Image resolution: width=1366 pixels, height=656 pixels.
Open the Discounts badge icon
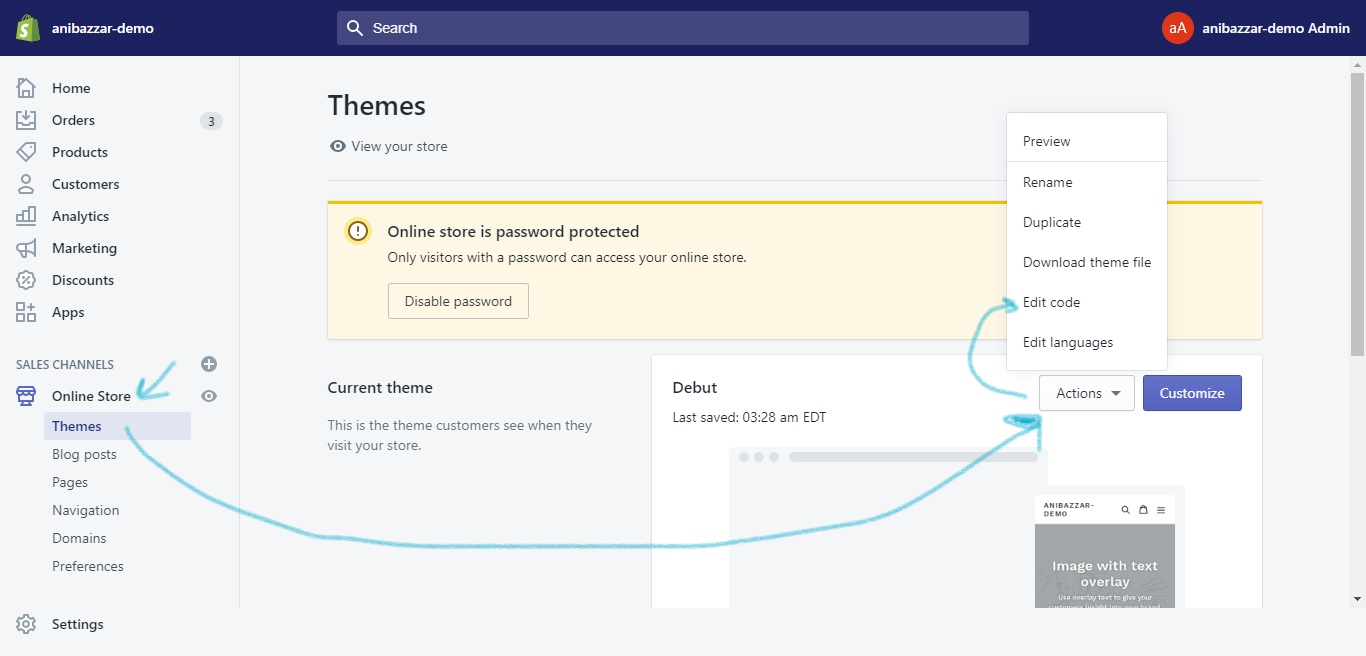[x=26, y=280]
